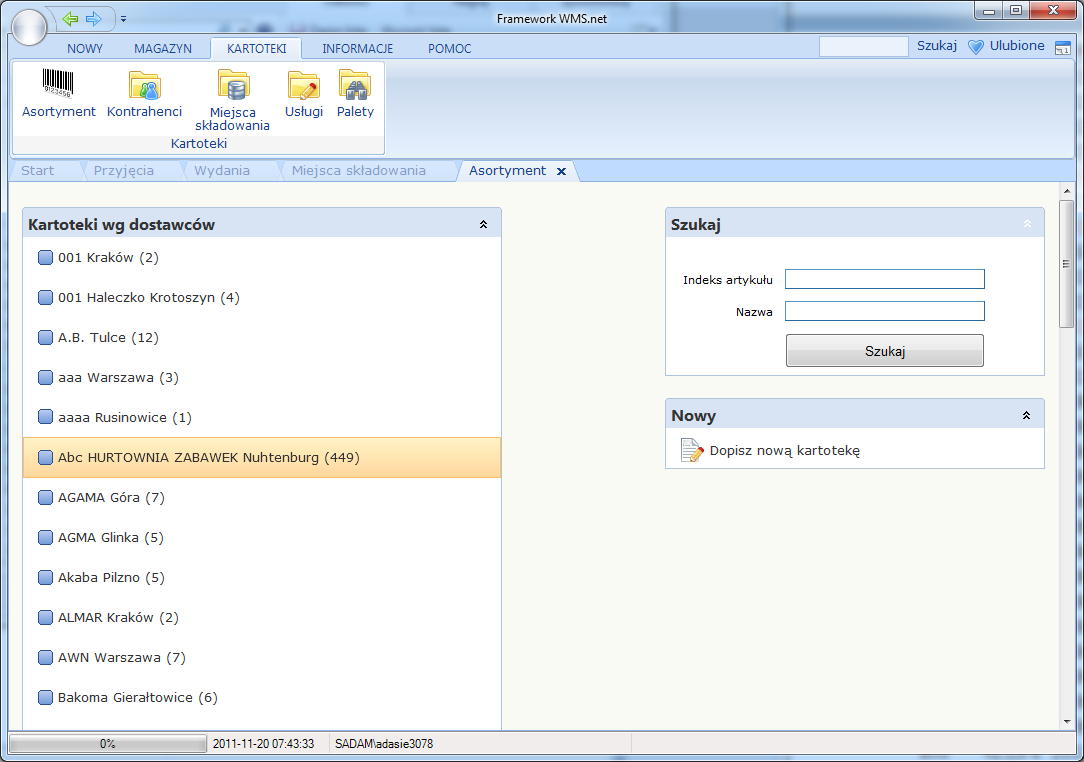
Task: Close the Asortyment tab
Action: tap(561, 171)
